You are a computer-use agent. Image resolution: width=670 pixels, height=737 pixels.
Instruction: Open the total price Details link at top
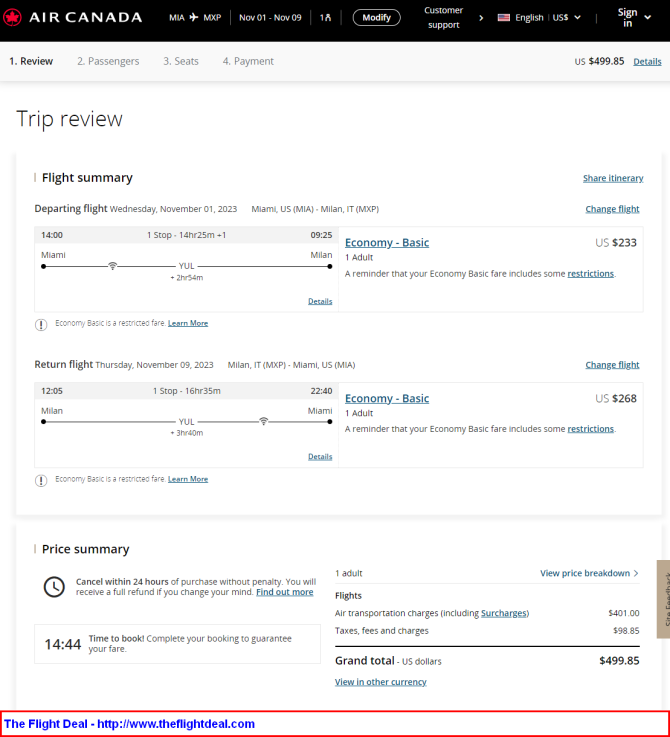pos(647,62)
